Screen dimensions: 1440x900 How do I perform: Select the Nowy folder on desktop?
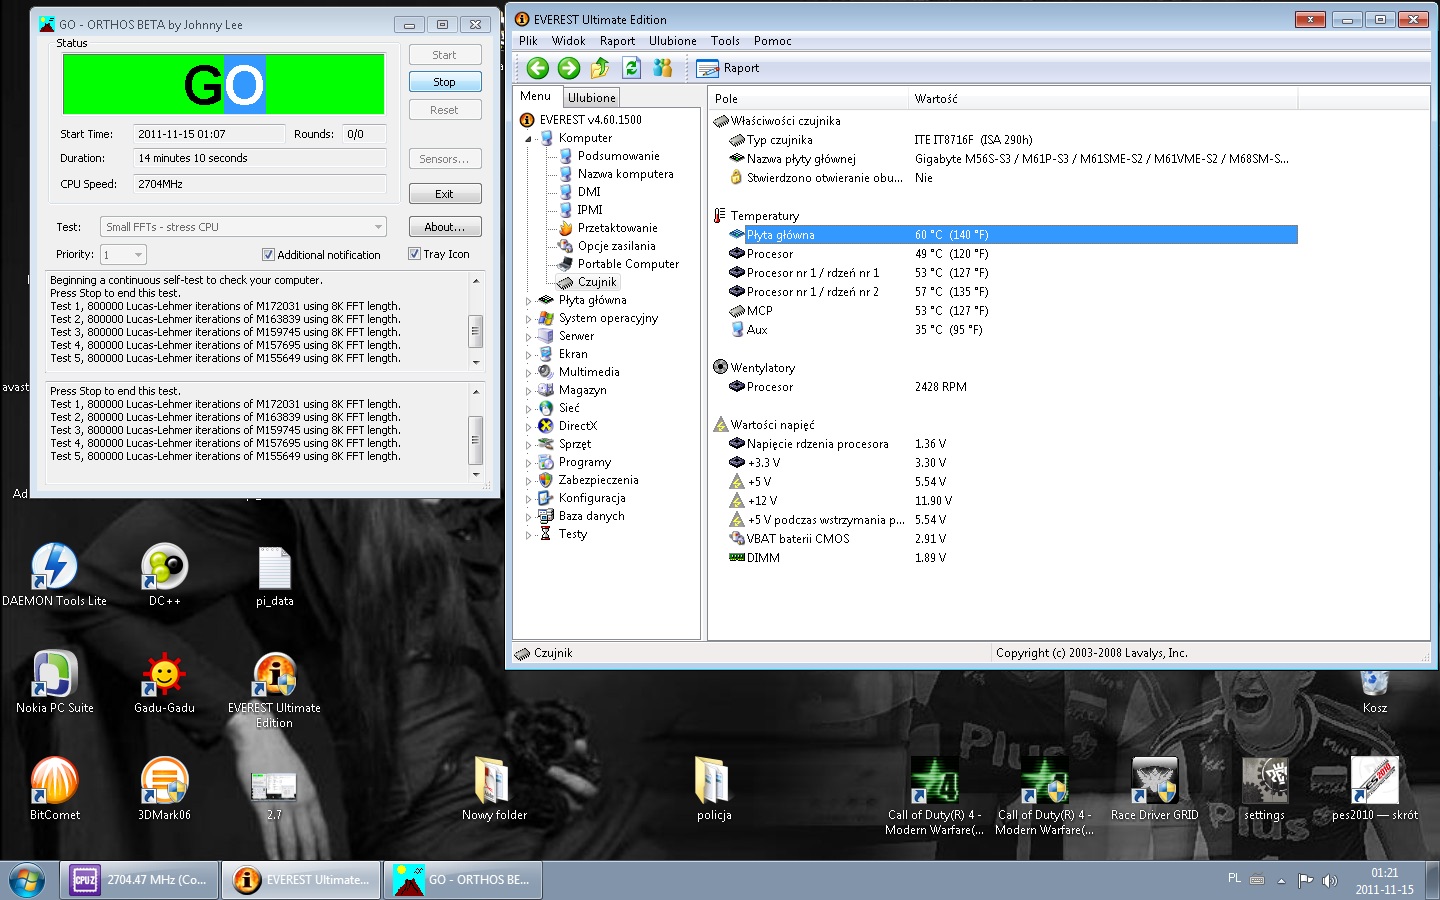click(x=494, y=789)
